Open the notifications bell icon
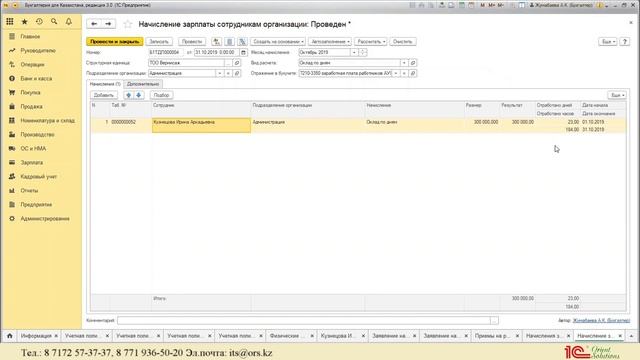640x360 pixels. click(69, 21)
